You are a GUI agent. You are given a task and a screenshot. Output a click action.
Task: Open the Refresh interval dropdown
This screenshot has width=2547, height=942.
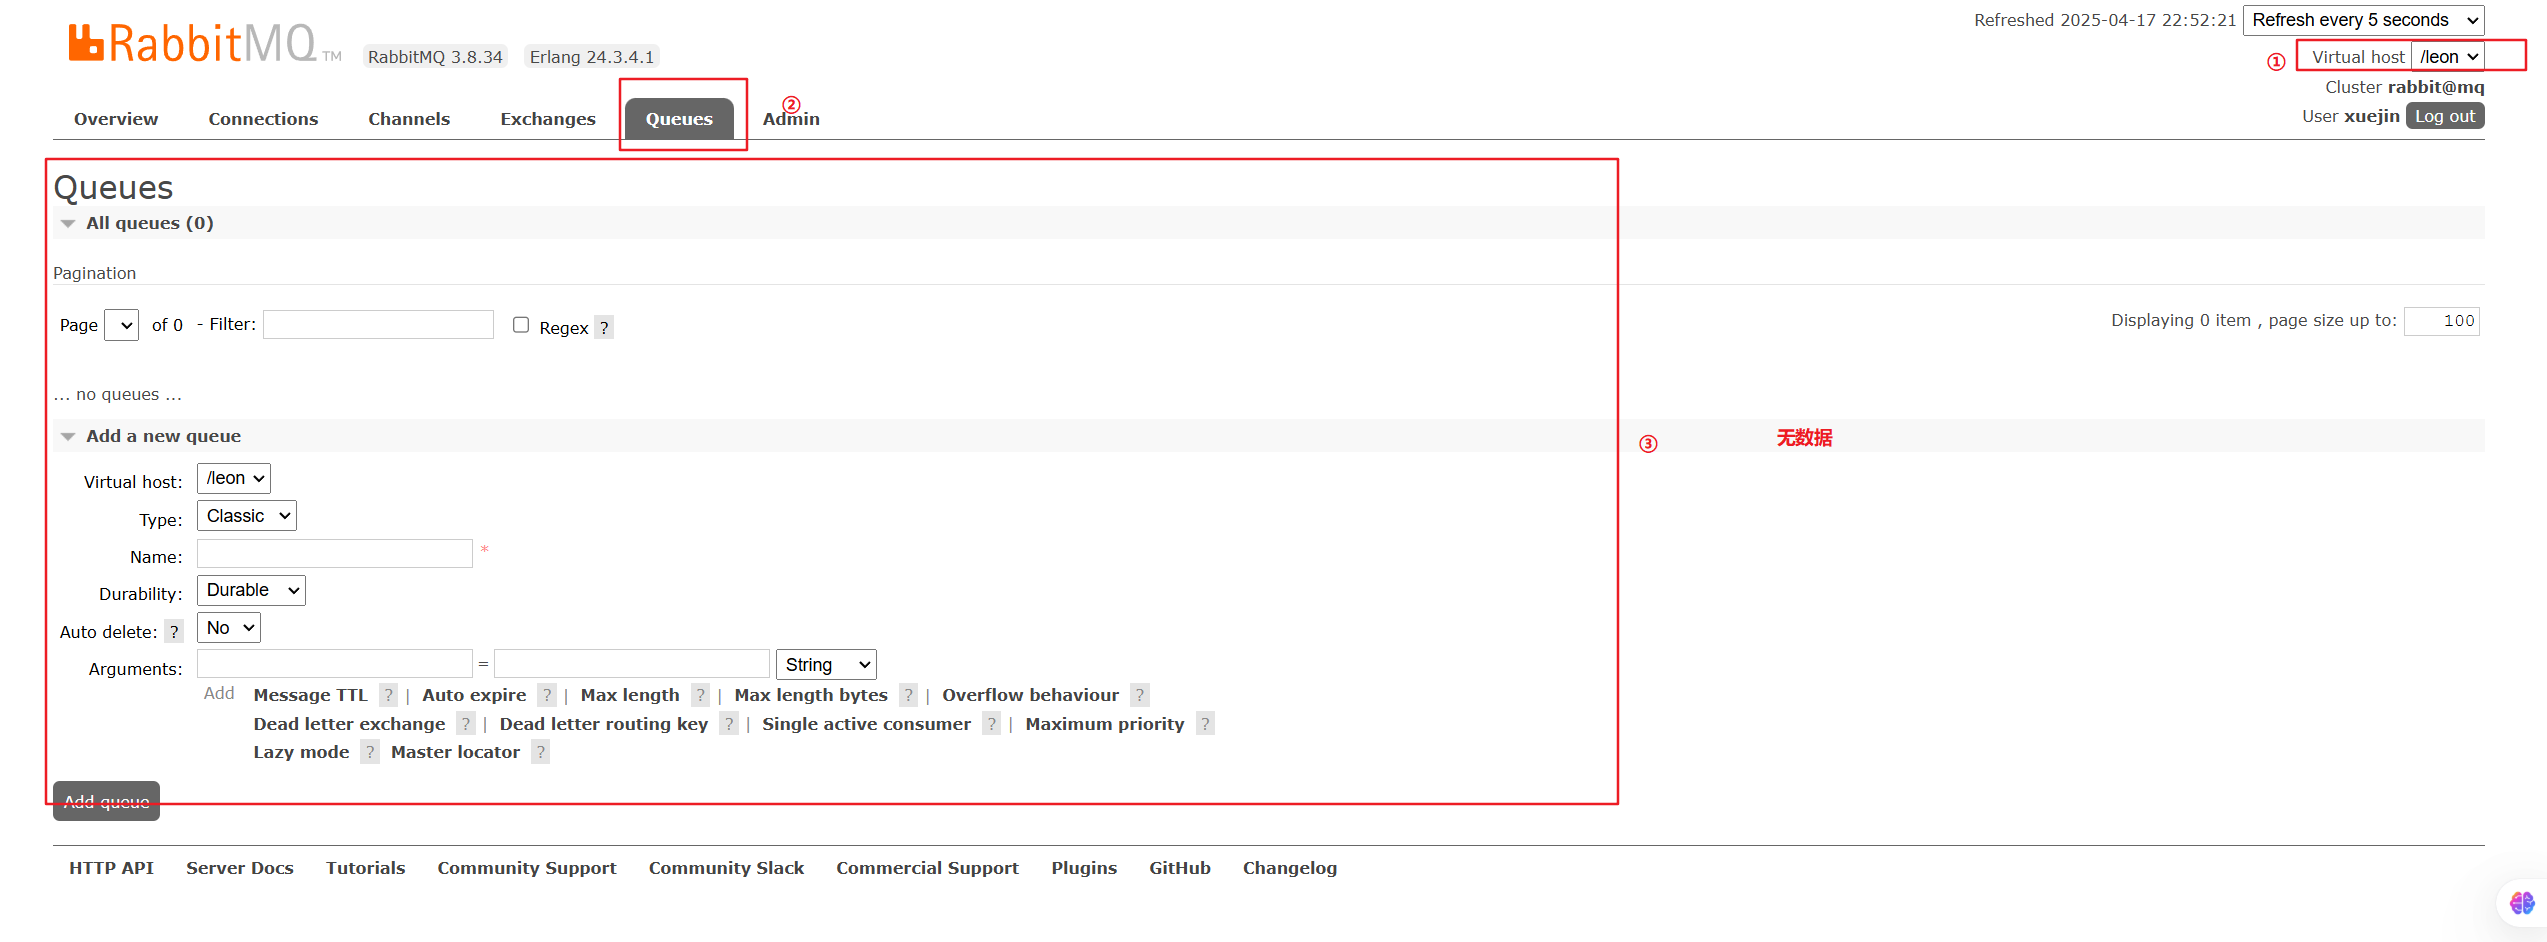(x=2364, y=20)
